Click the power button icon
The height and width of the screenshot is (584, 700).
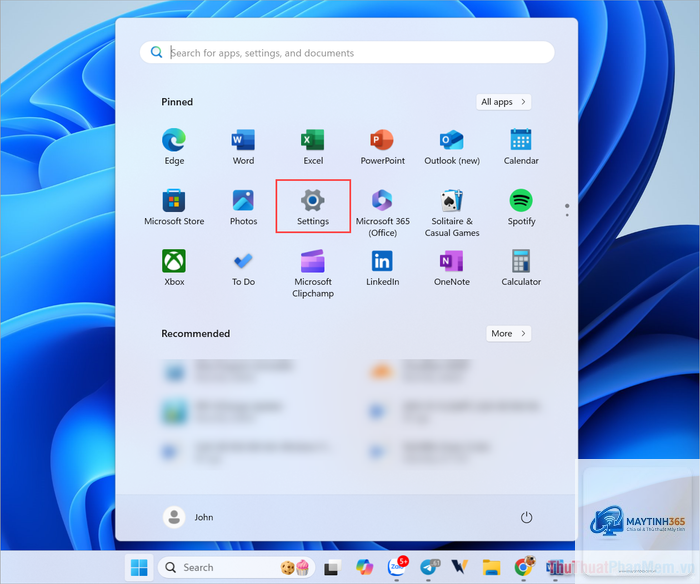click(x=526, y=517)
